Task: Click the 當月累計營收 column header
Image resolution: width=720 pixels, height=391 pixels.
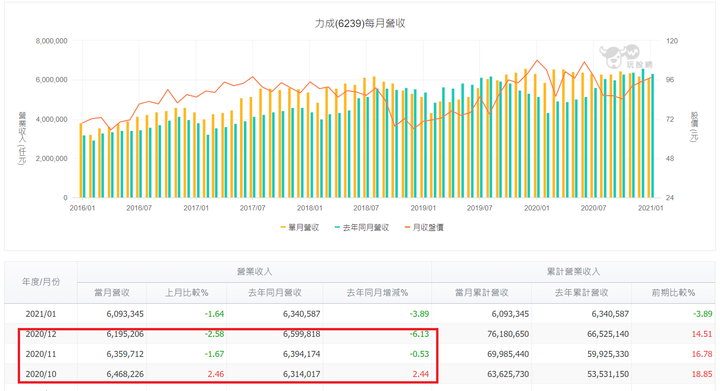Action: coord(482,293)
